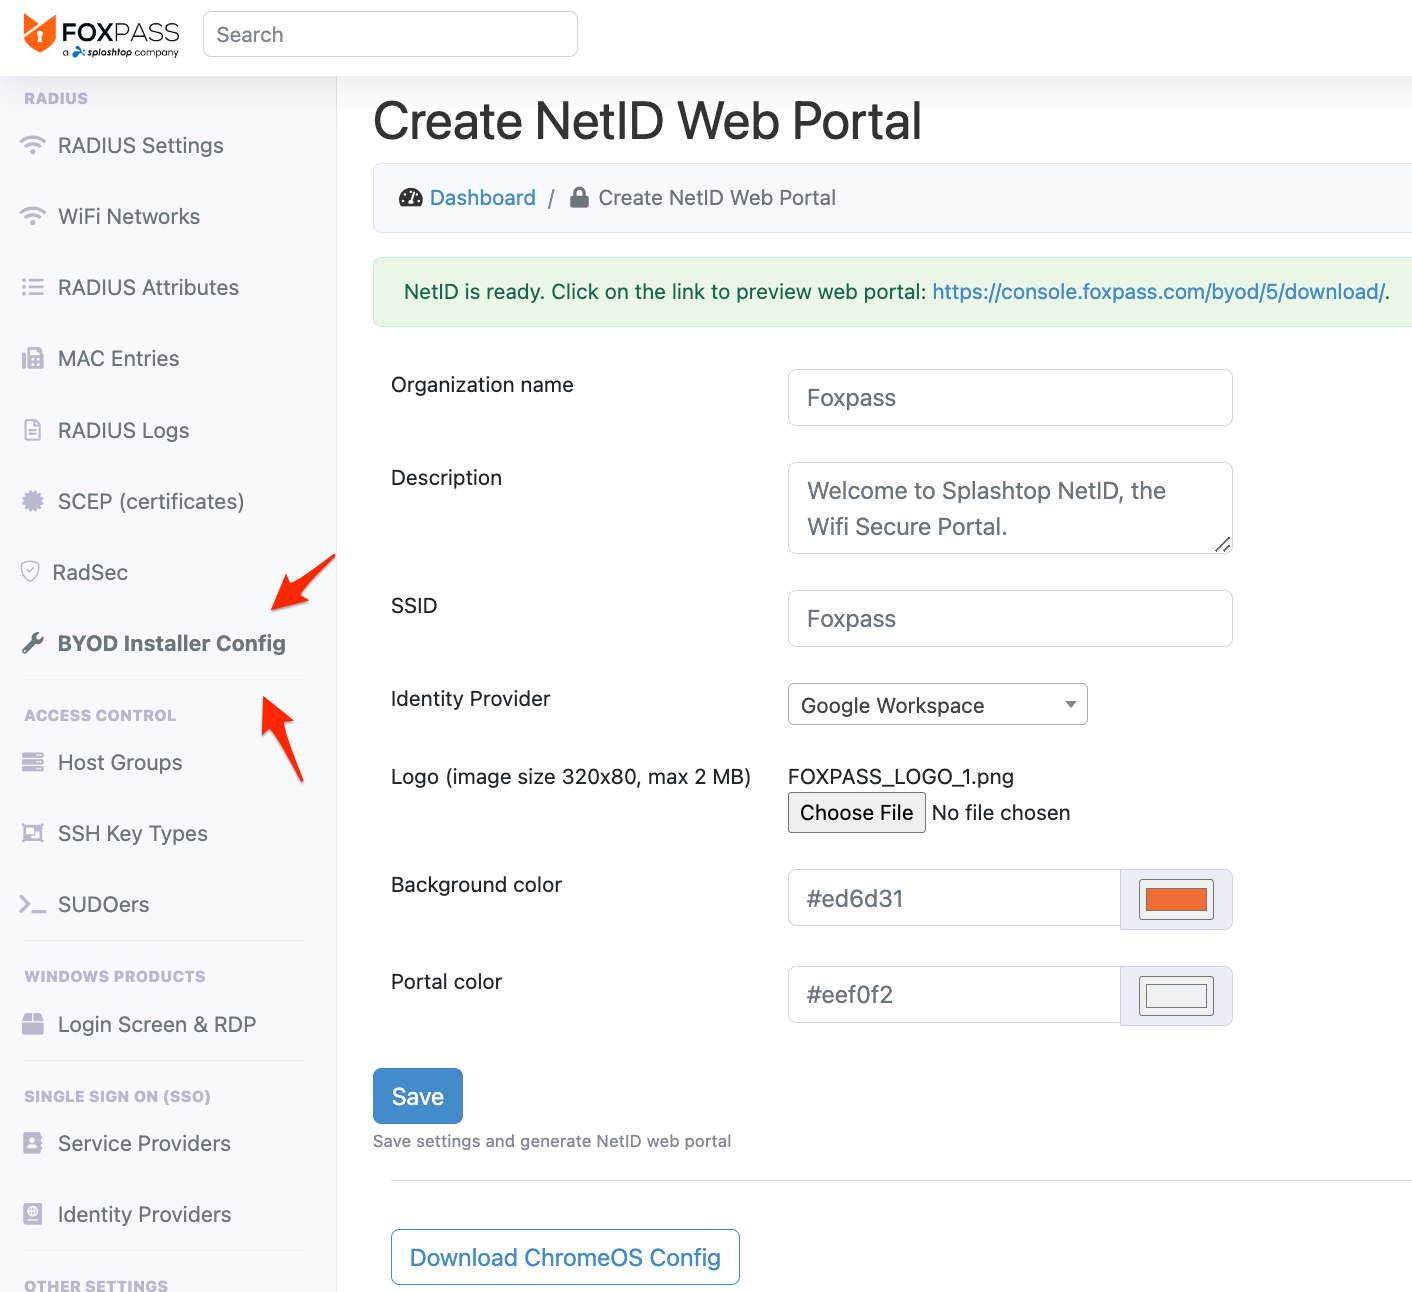Open SUDOers page

[x=104, y=904]
